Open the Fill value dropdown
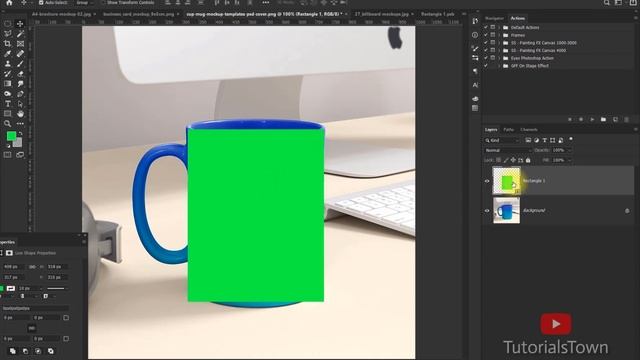 click(x=569, y=160)
